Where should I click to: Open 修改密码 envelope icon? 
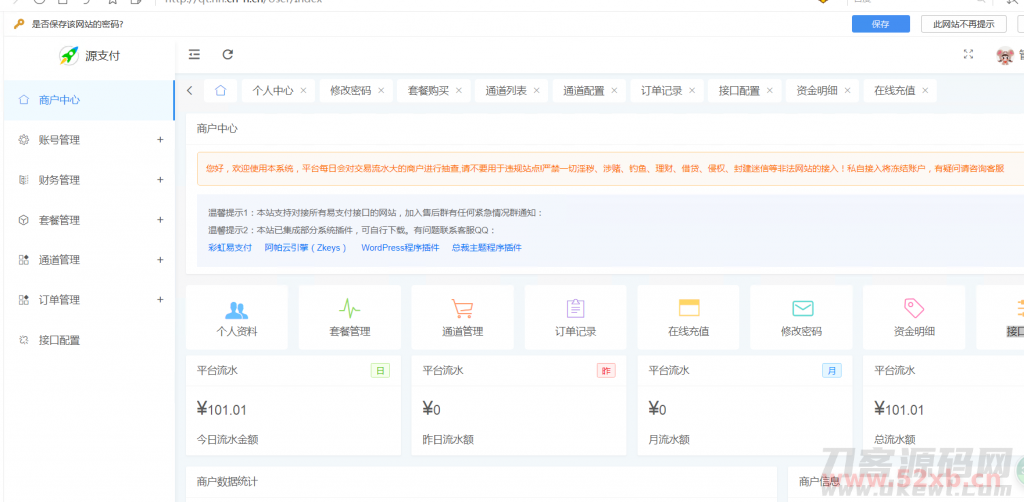[801, 309]
